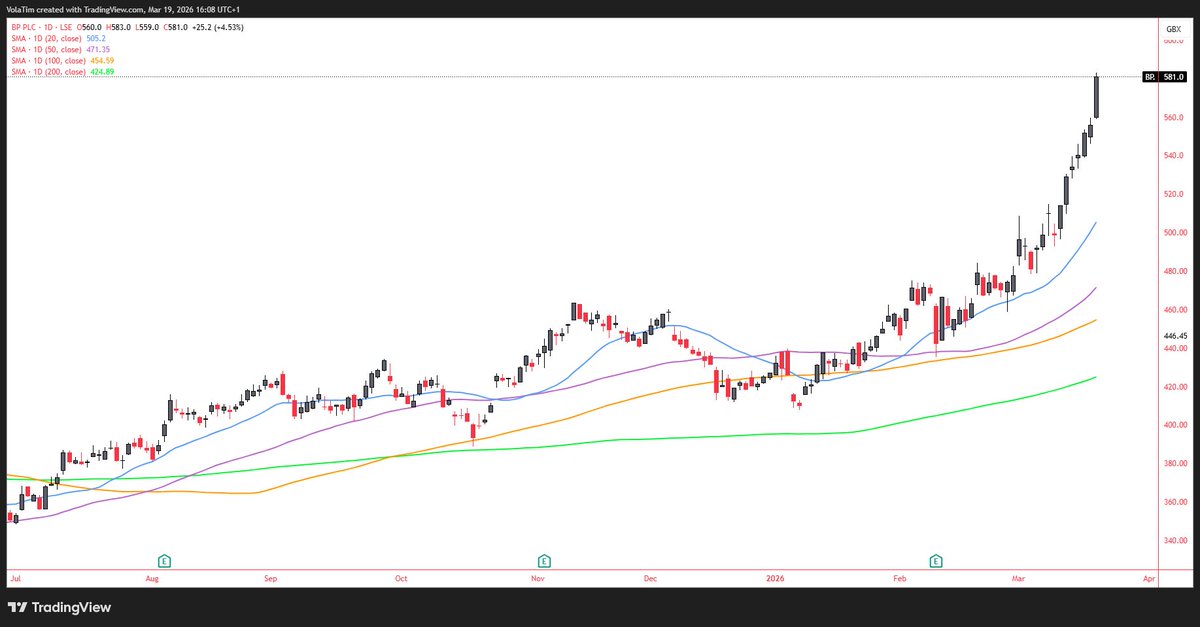Image resolution: width=1200 pixels, height=627 pixels.
Task: Click the latest tall candle near 581
Action: click(1097, 96)
